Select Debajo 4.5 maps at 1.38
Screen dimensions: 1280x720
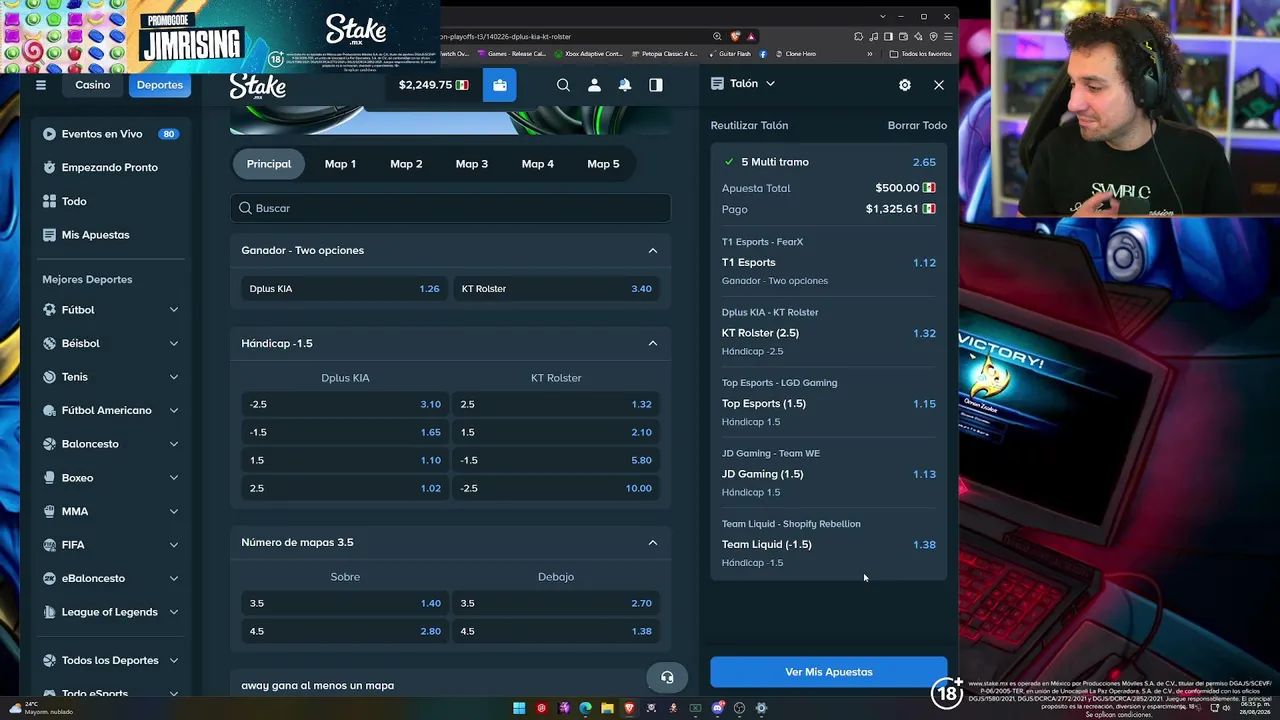556,631
